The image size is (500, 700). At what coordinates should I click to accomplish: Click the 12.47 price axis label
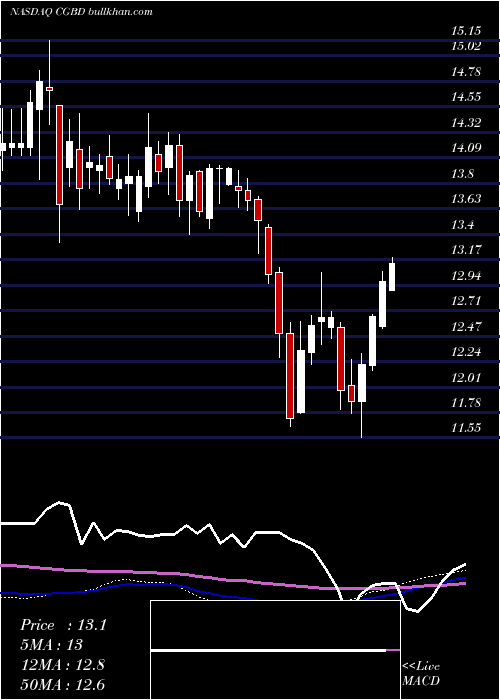(x=466, y=326)
